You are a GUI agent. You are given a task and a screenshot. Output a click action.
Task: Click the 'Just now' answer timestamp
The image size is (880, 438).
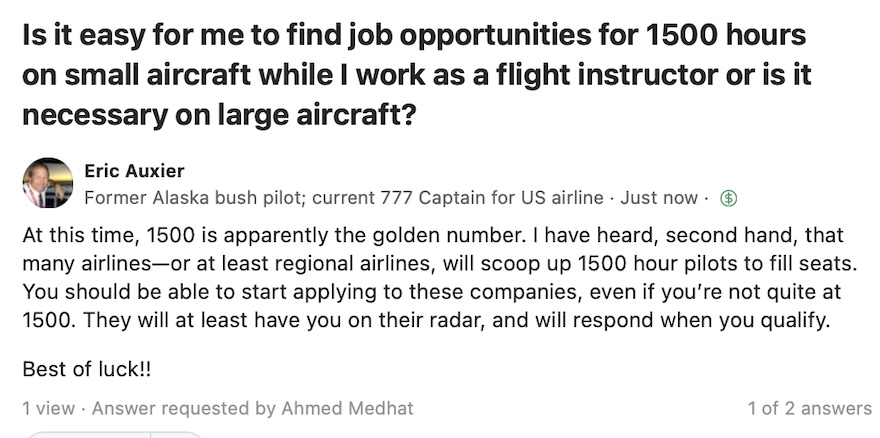tap(659, 198)
